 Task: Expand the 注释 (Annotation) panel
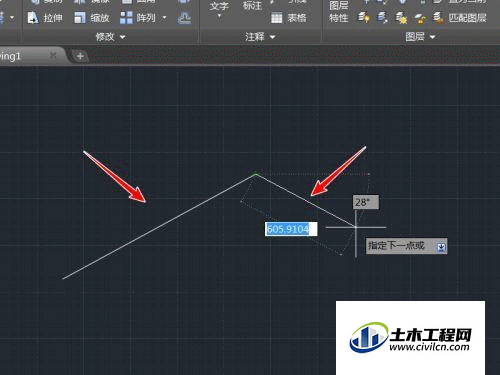[x=260, y=37]
